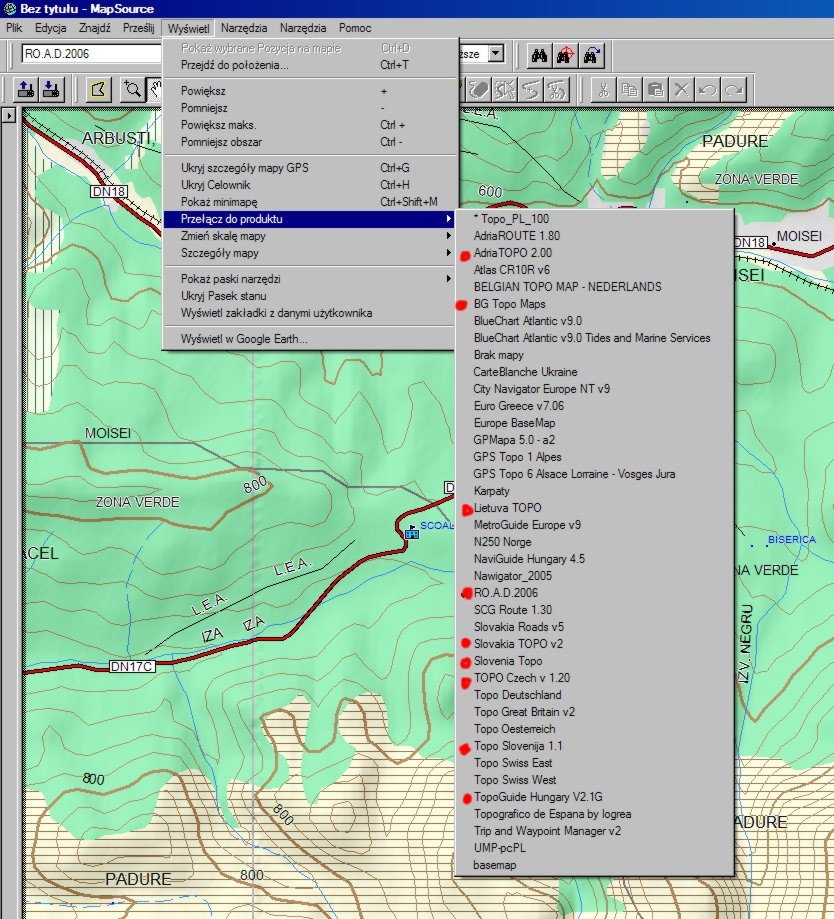Select Lietuva TOPO product
Screen dimensions: 834x919
(594, 508)
